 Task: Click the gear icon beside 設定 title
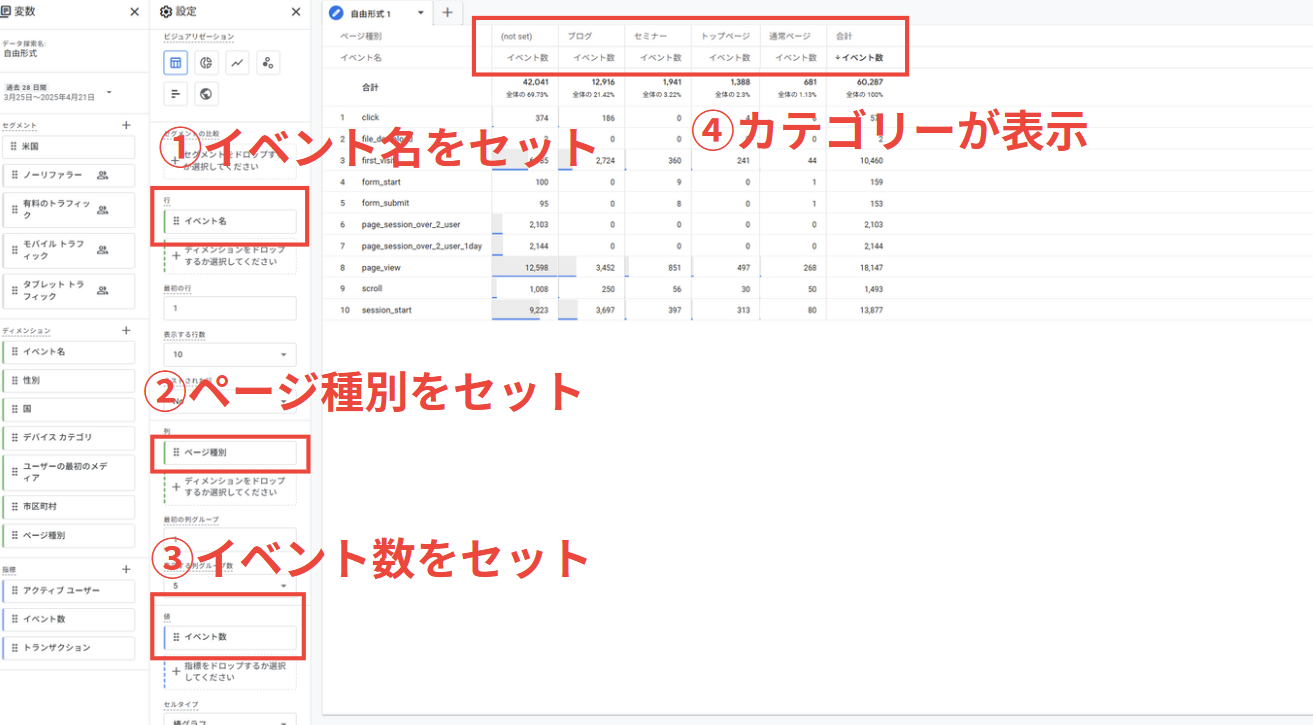[x=166, y=12]
